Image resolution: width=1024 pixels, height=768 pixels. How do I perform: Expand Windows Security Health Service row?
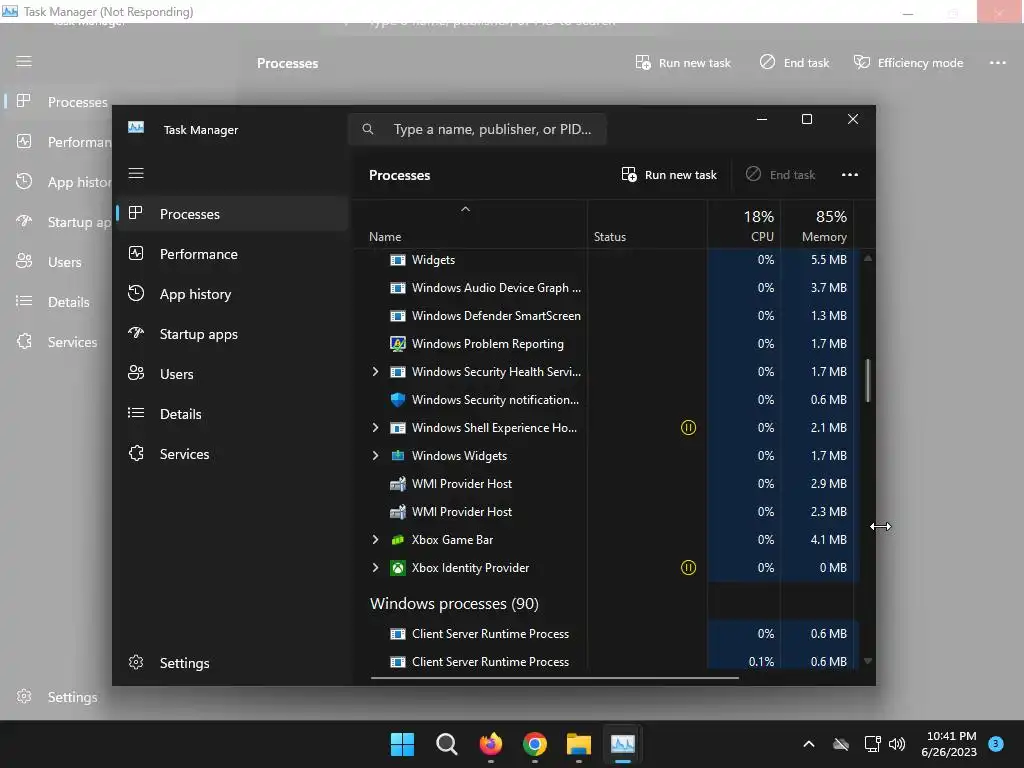pos(376,372)
